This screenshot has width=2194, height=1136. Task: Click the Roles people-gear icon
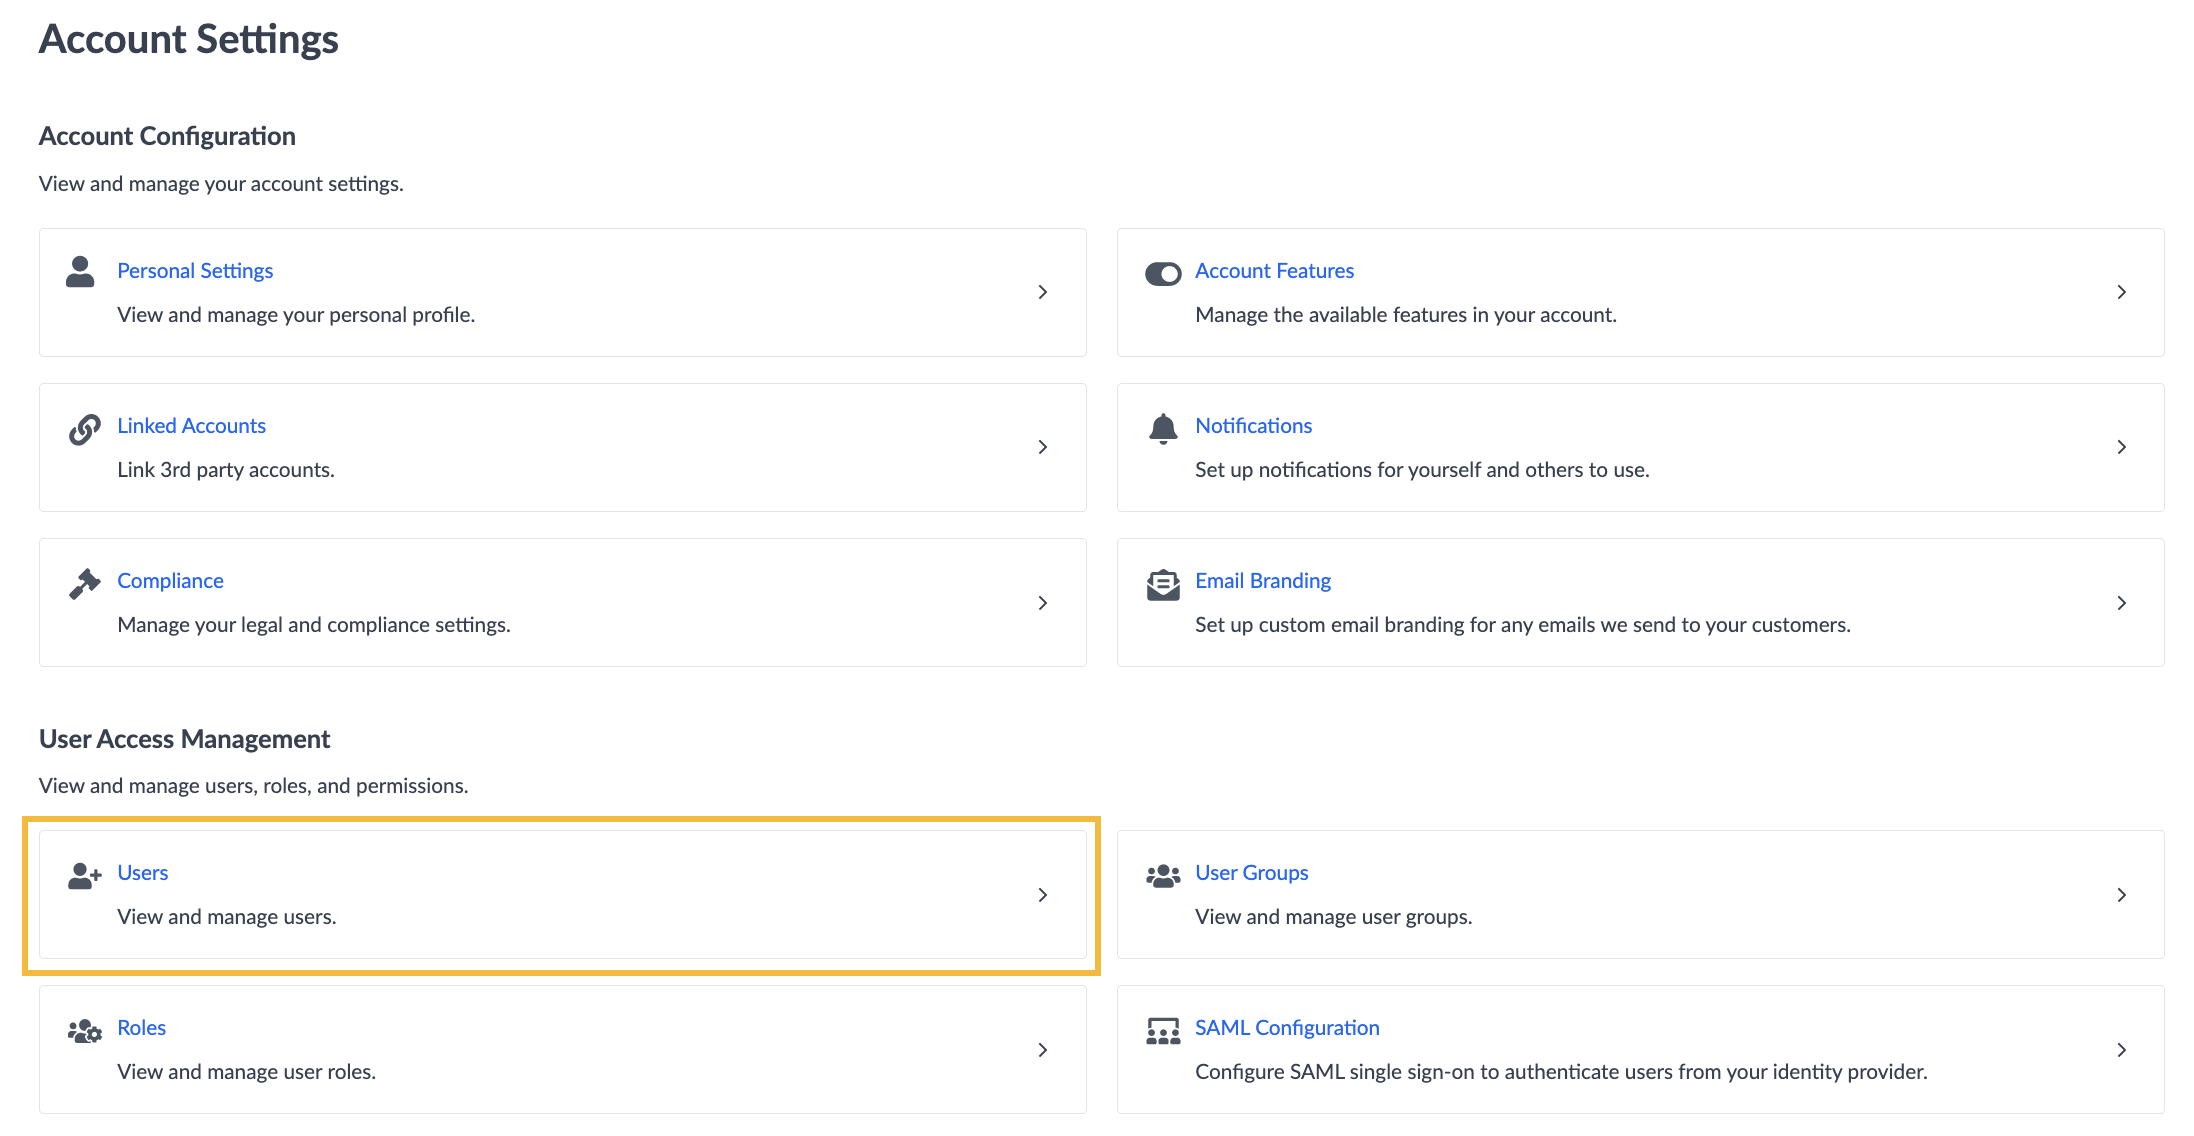(x=85, y=1031)
